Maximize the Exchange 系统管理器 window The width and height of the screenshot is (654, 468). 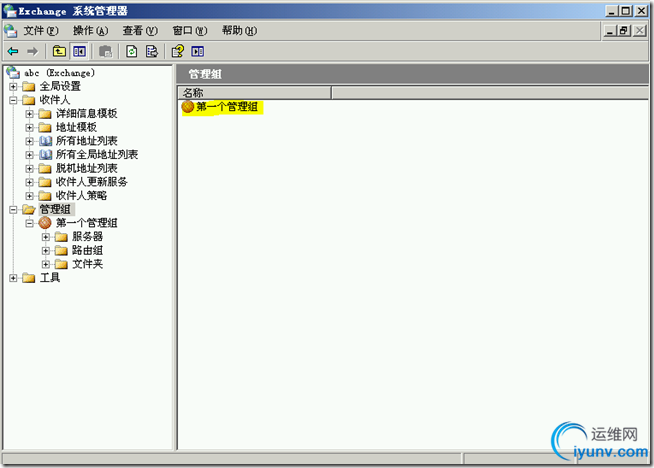click(x=626, y=11)
